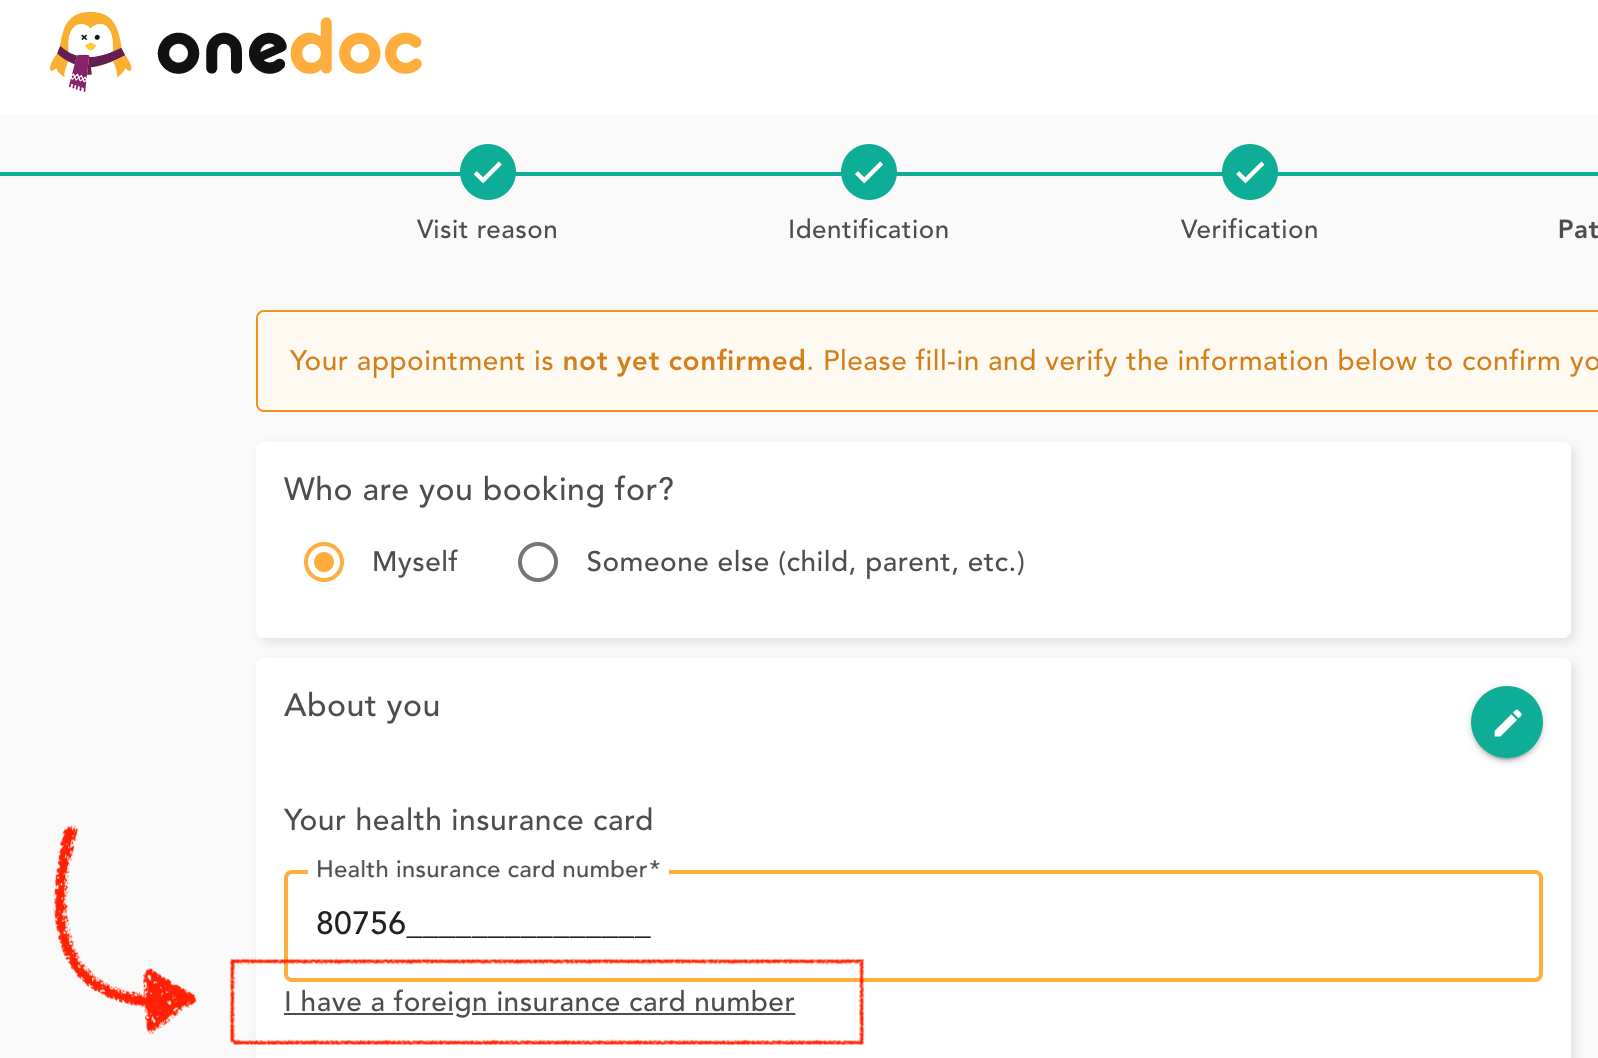The image size is (1598, 1058).
Task: Click the 'not yet confirmed' warning banner
Action: [927, 361]
